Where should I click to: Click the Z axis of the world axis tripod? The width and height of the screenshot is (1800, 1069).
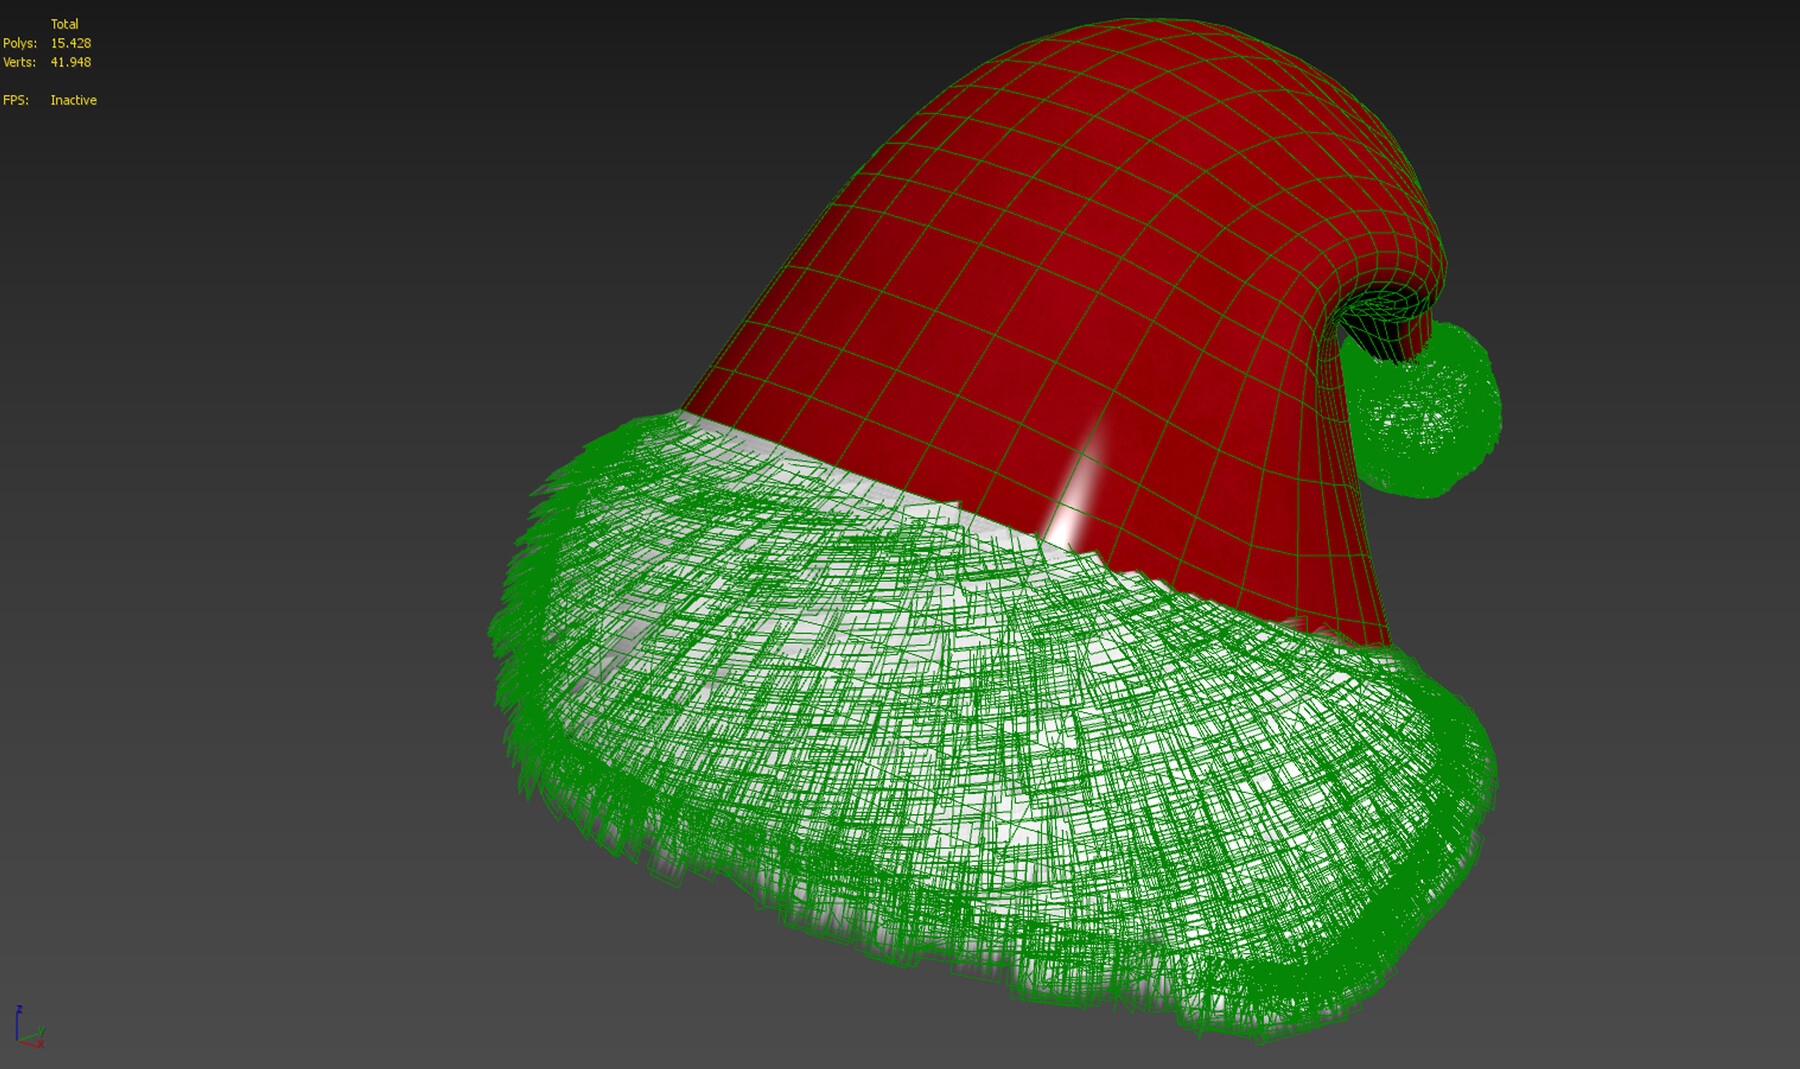(17, 1021)
